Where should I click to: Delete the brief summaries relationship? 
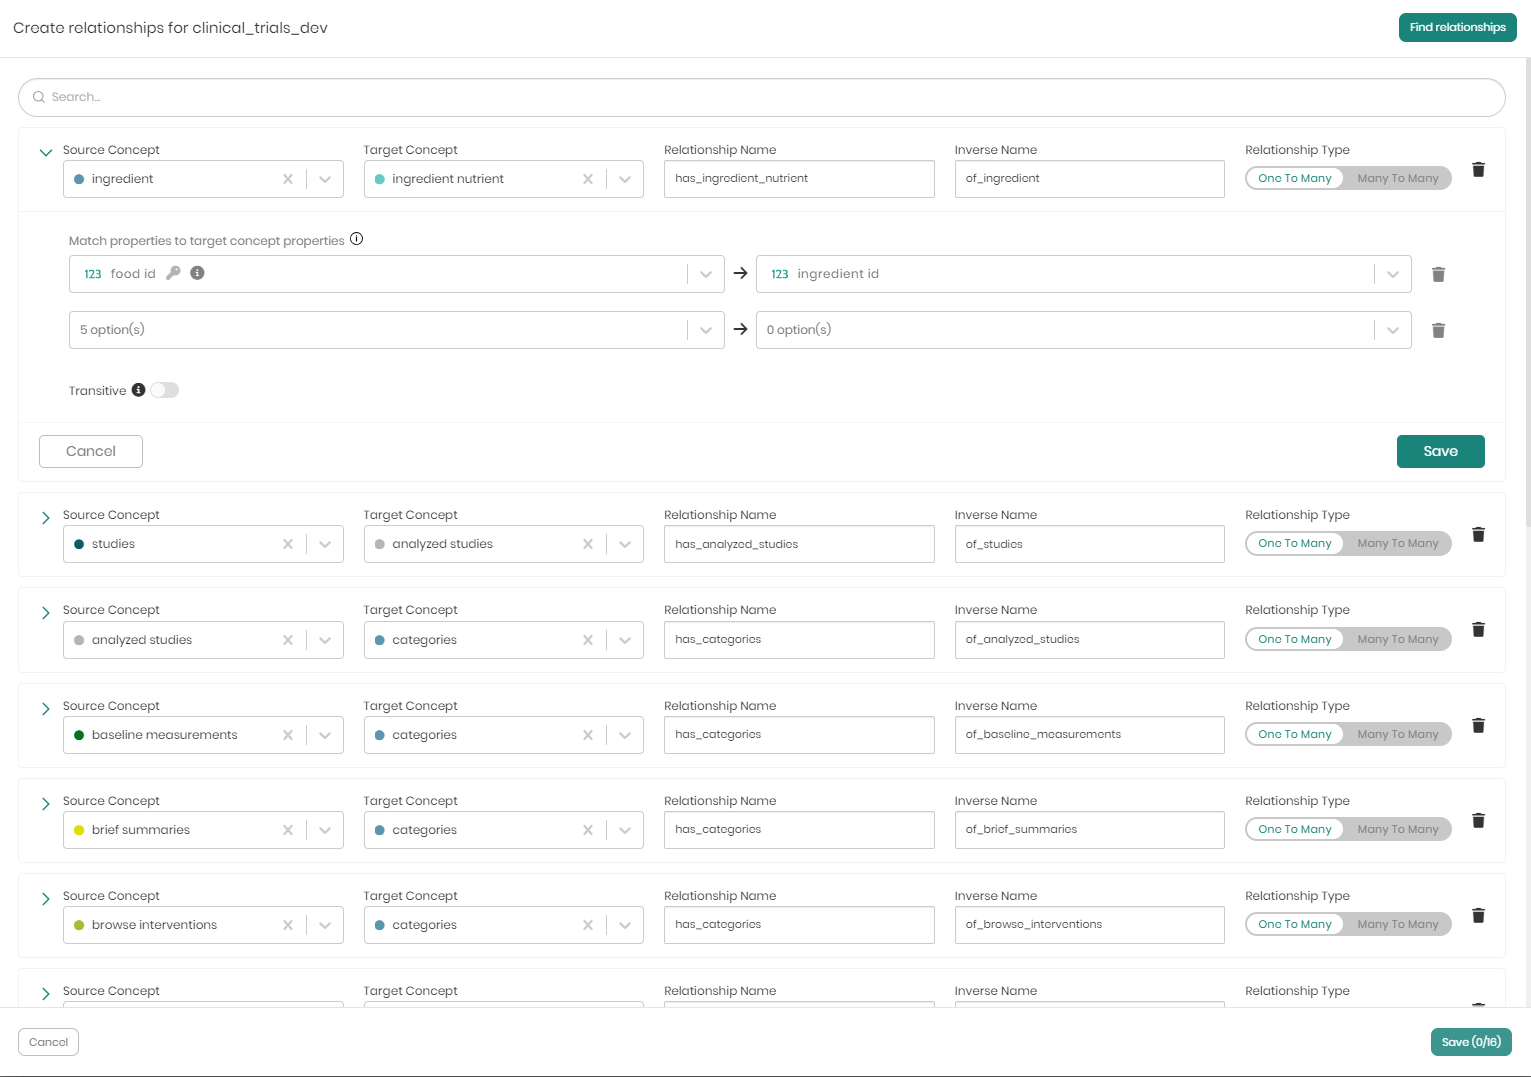click(1478, 821)
